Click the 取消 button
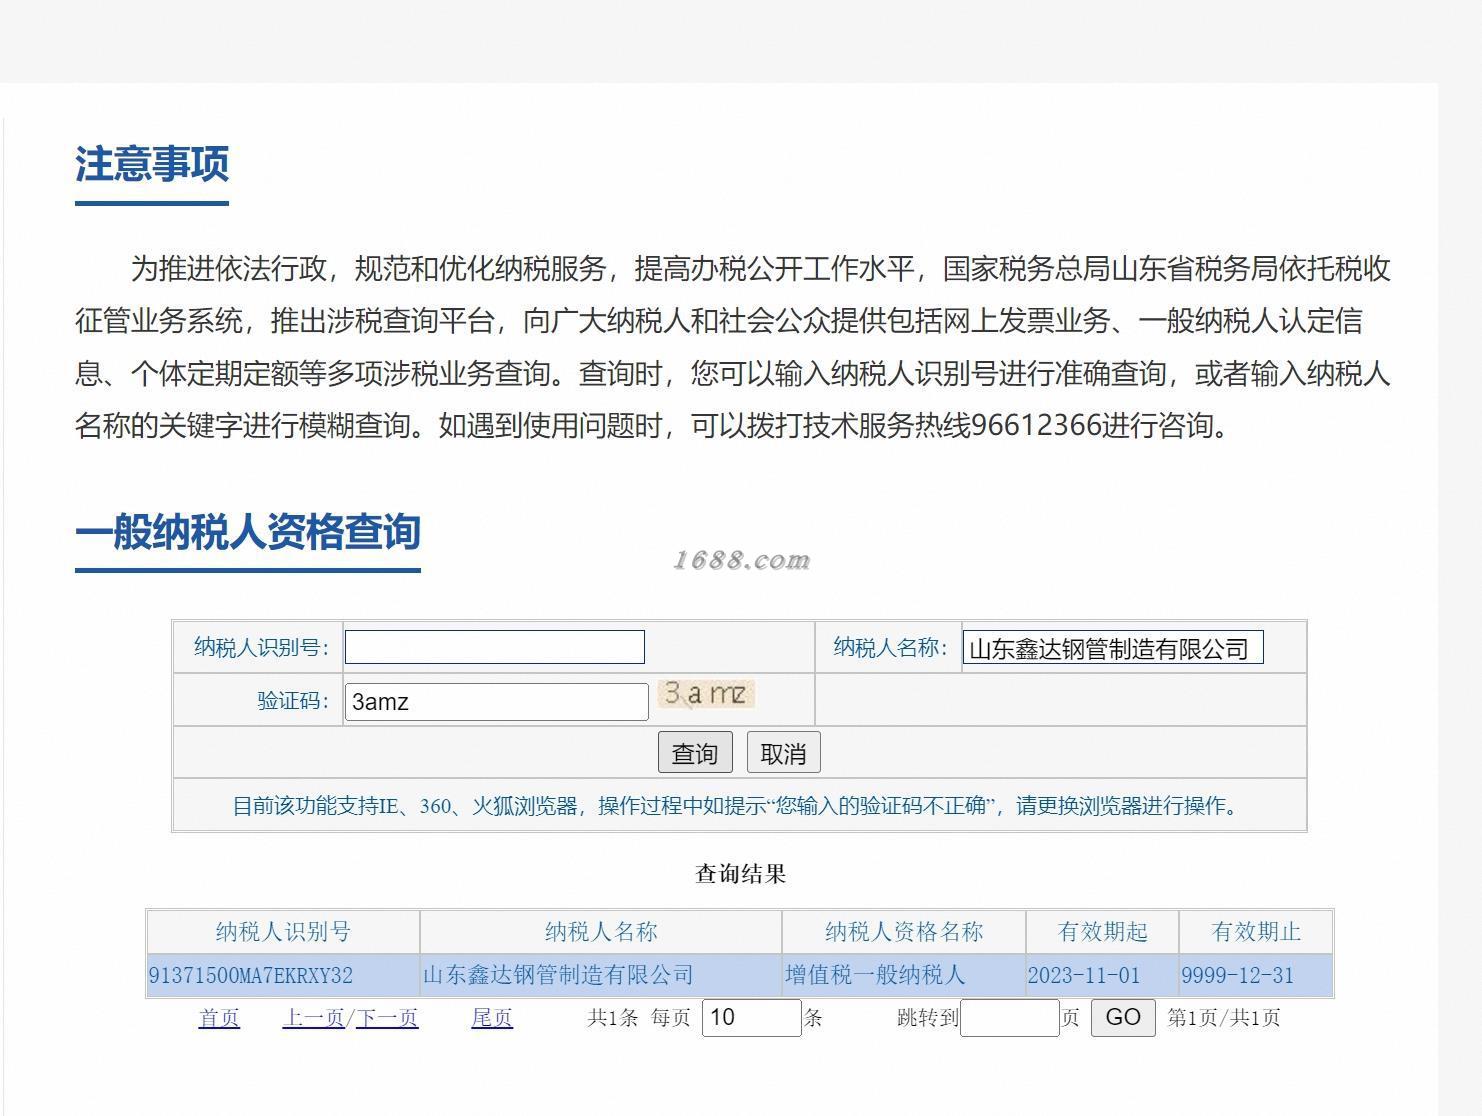The height and width of the screenshot is (1116, 1482). tap(783, 752)
